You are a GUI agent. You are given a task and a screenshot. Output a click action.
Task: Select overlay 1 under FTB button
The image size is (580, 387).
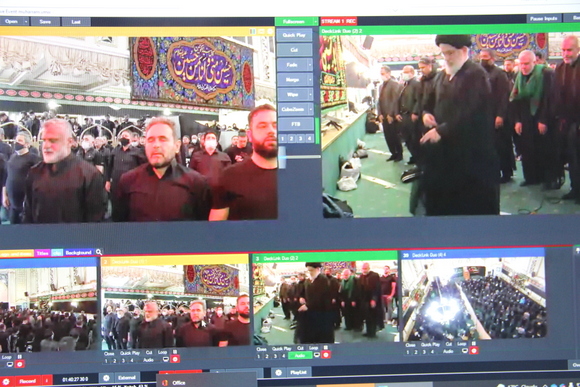coord(283,139)
